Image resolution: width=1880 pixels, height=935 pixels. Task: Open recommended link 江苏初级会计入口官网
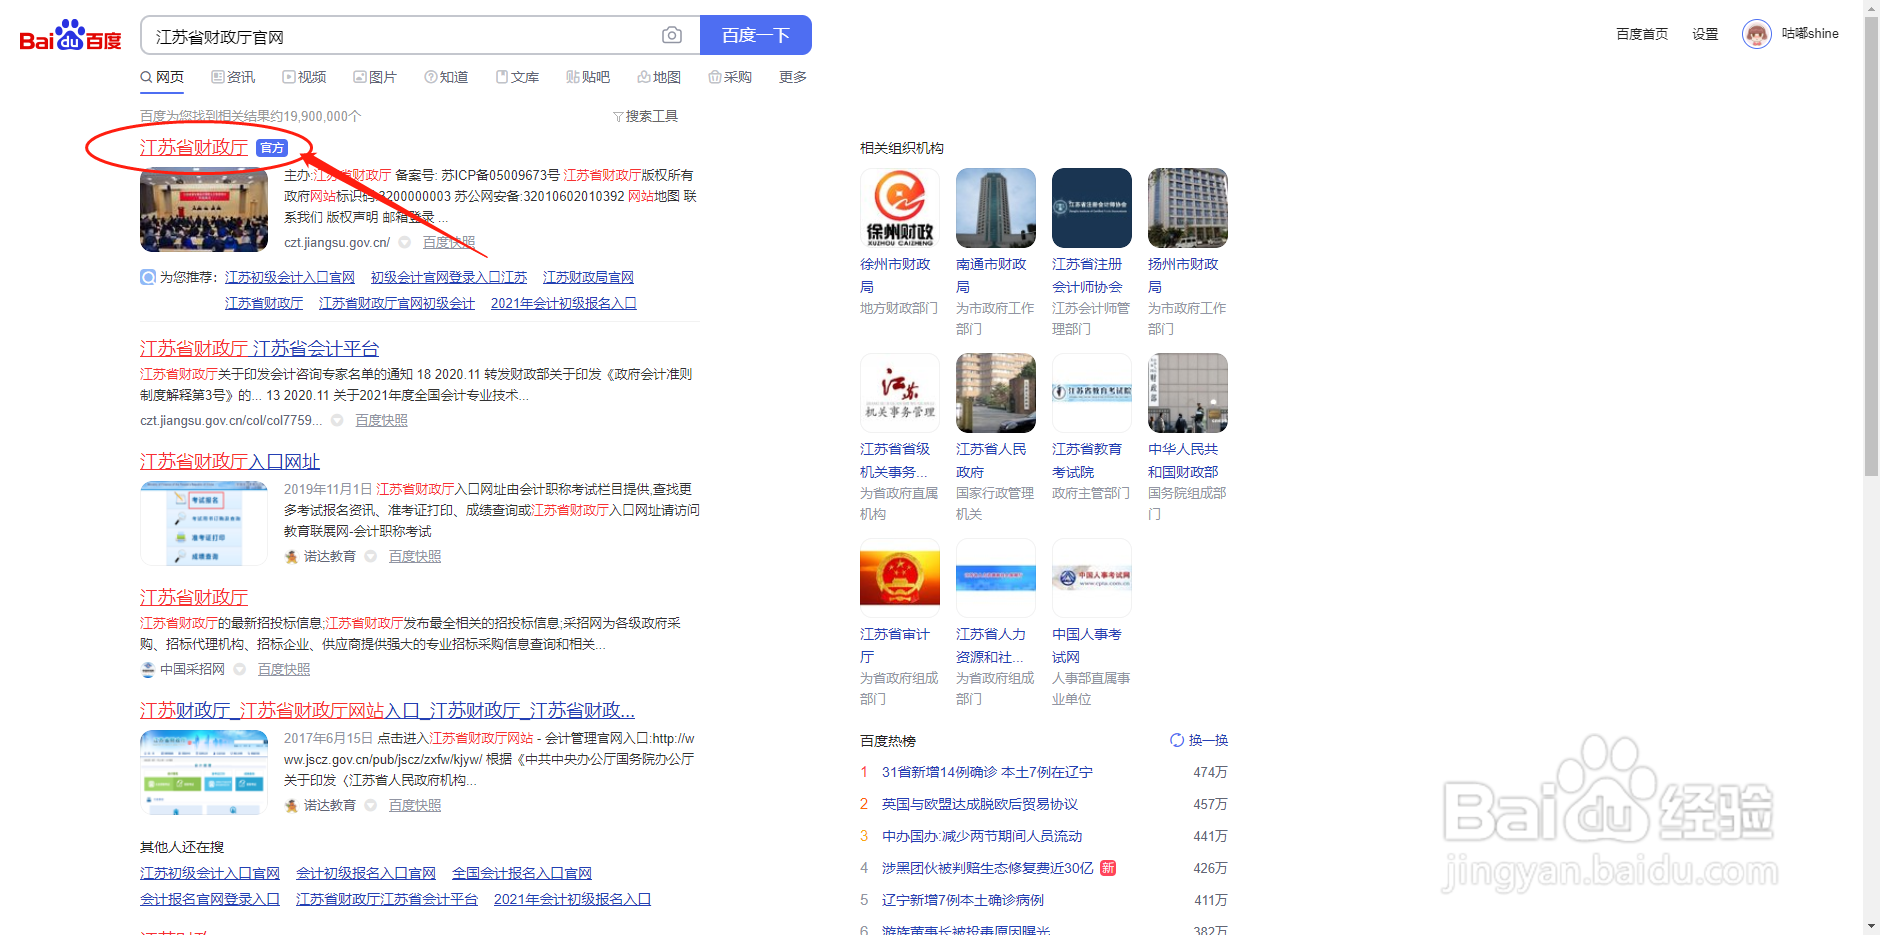click(x=290, y=277)
